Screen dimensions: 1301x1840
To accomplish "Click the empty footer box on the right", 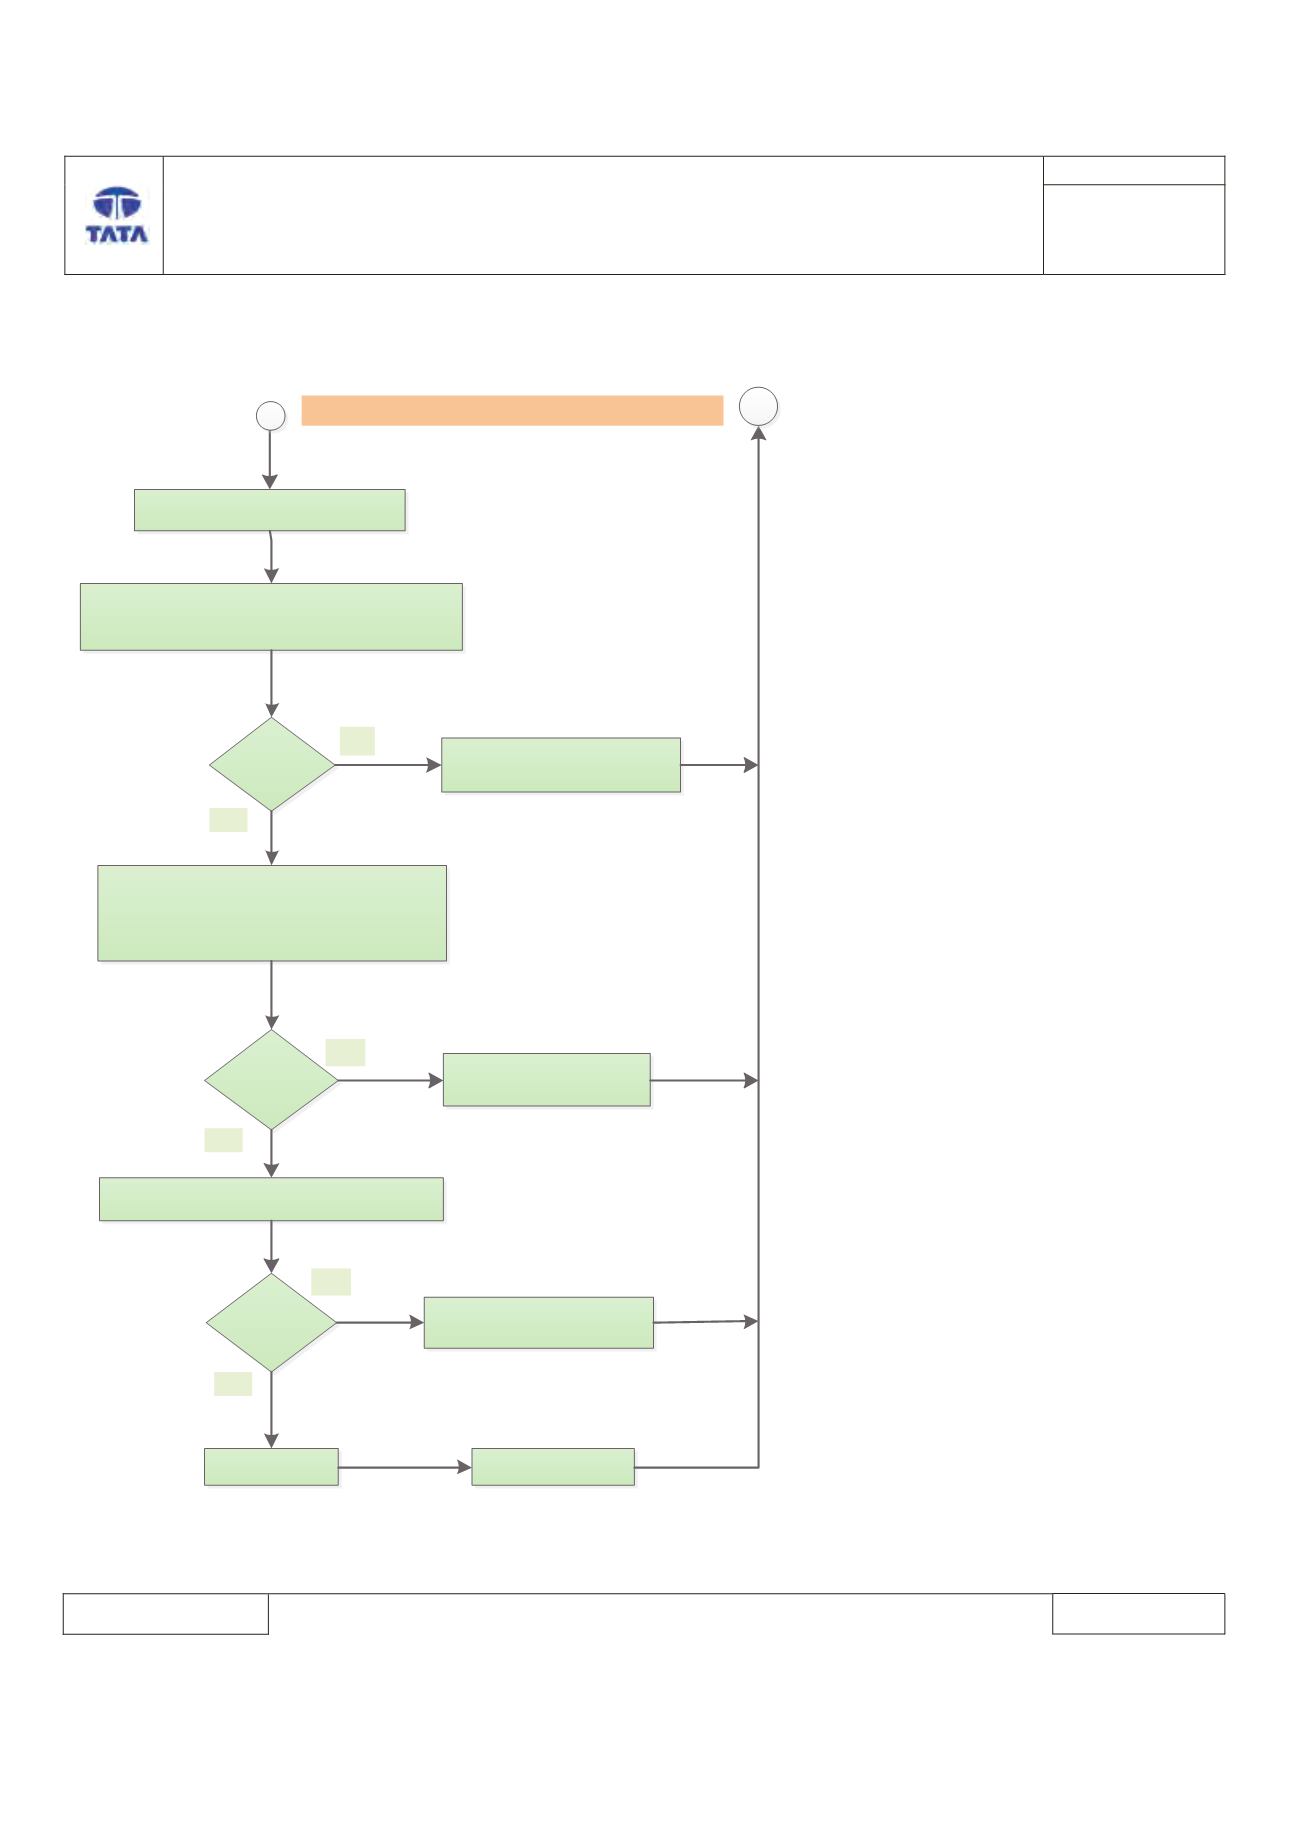I will pyautogui.click(x=1138, y=1614).
